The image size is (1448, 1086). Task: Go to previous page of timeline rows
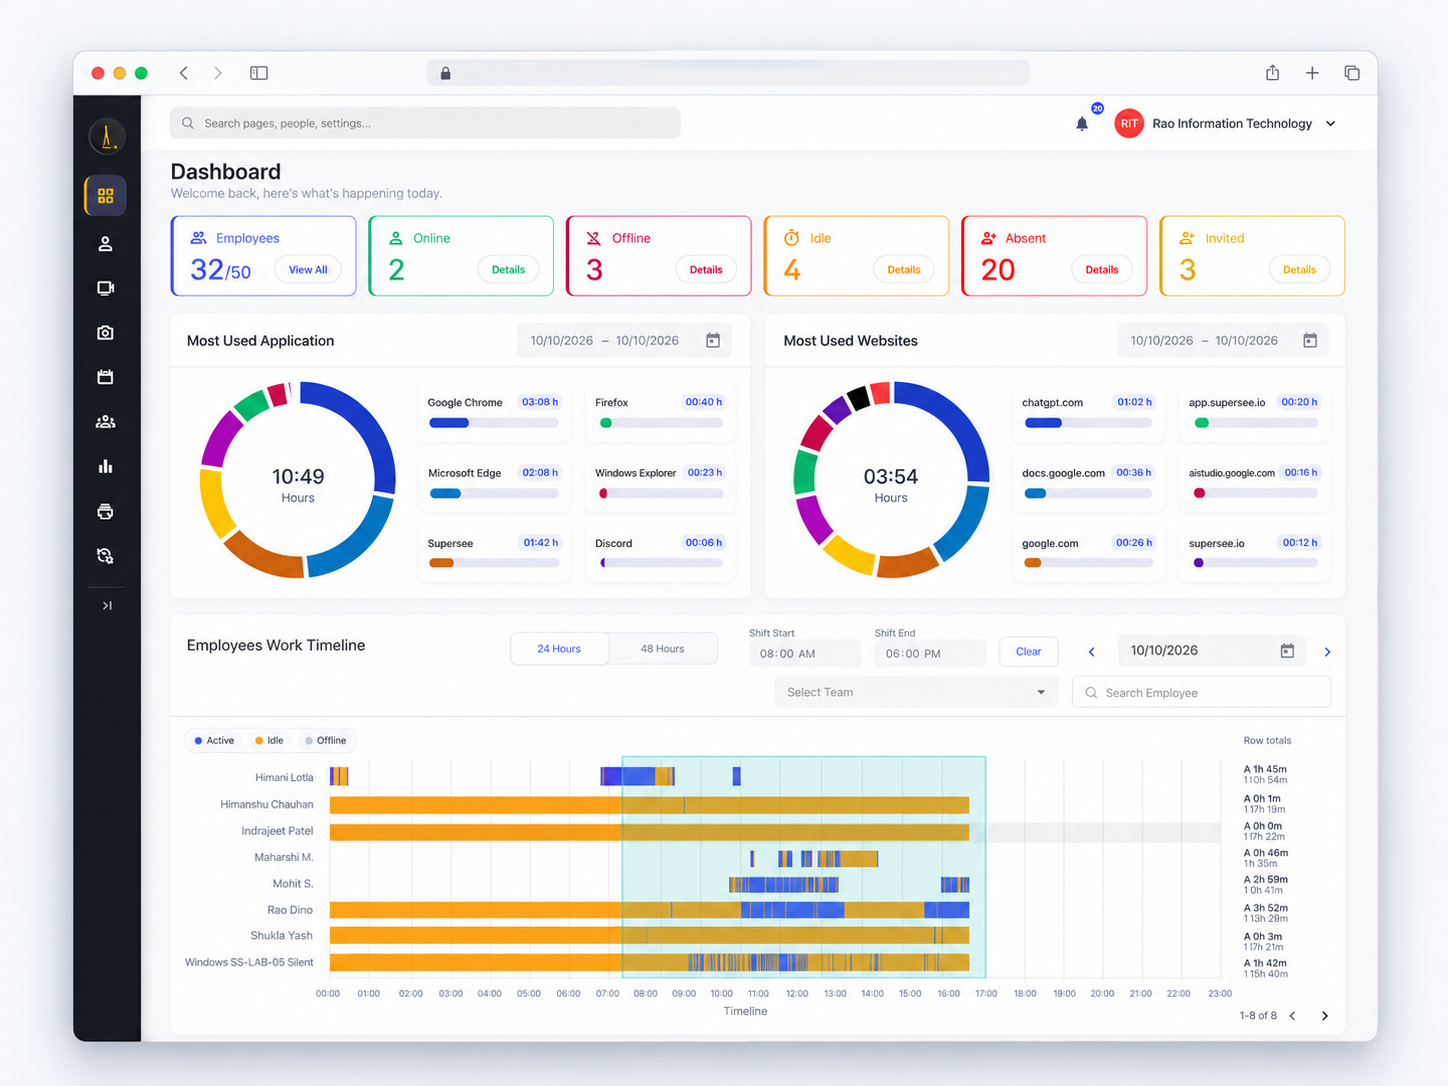point(1293,1016)
